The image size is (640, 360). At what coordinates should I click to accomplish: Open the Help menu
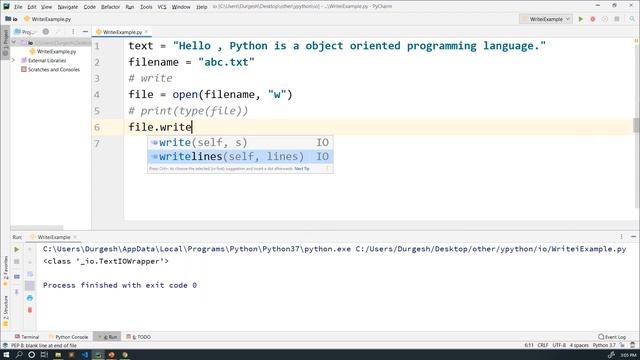(x=202, y=7)
